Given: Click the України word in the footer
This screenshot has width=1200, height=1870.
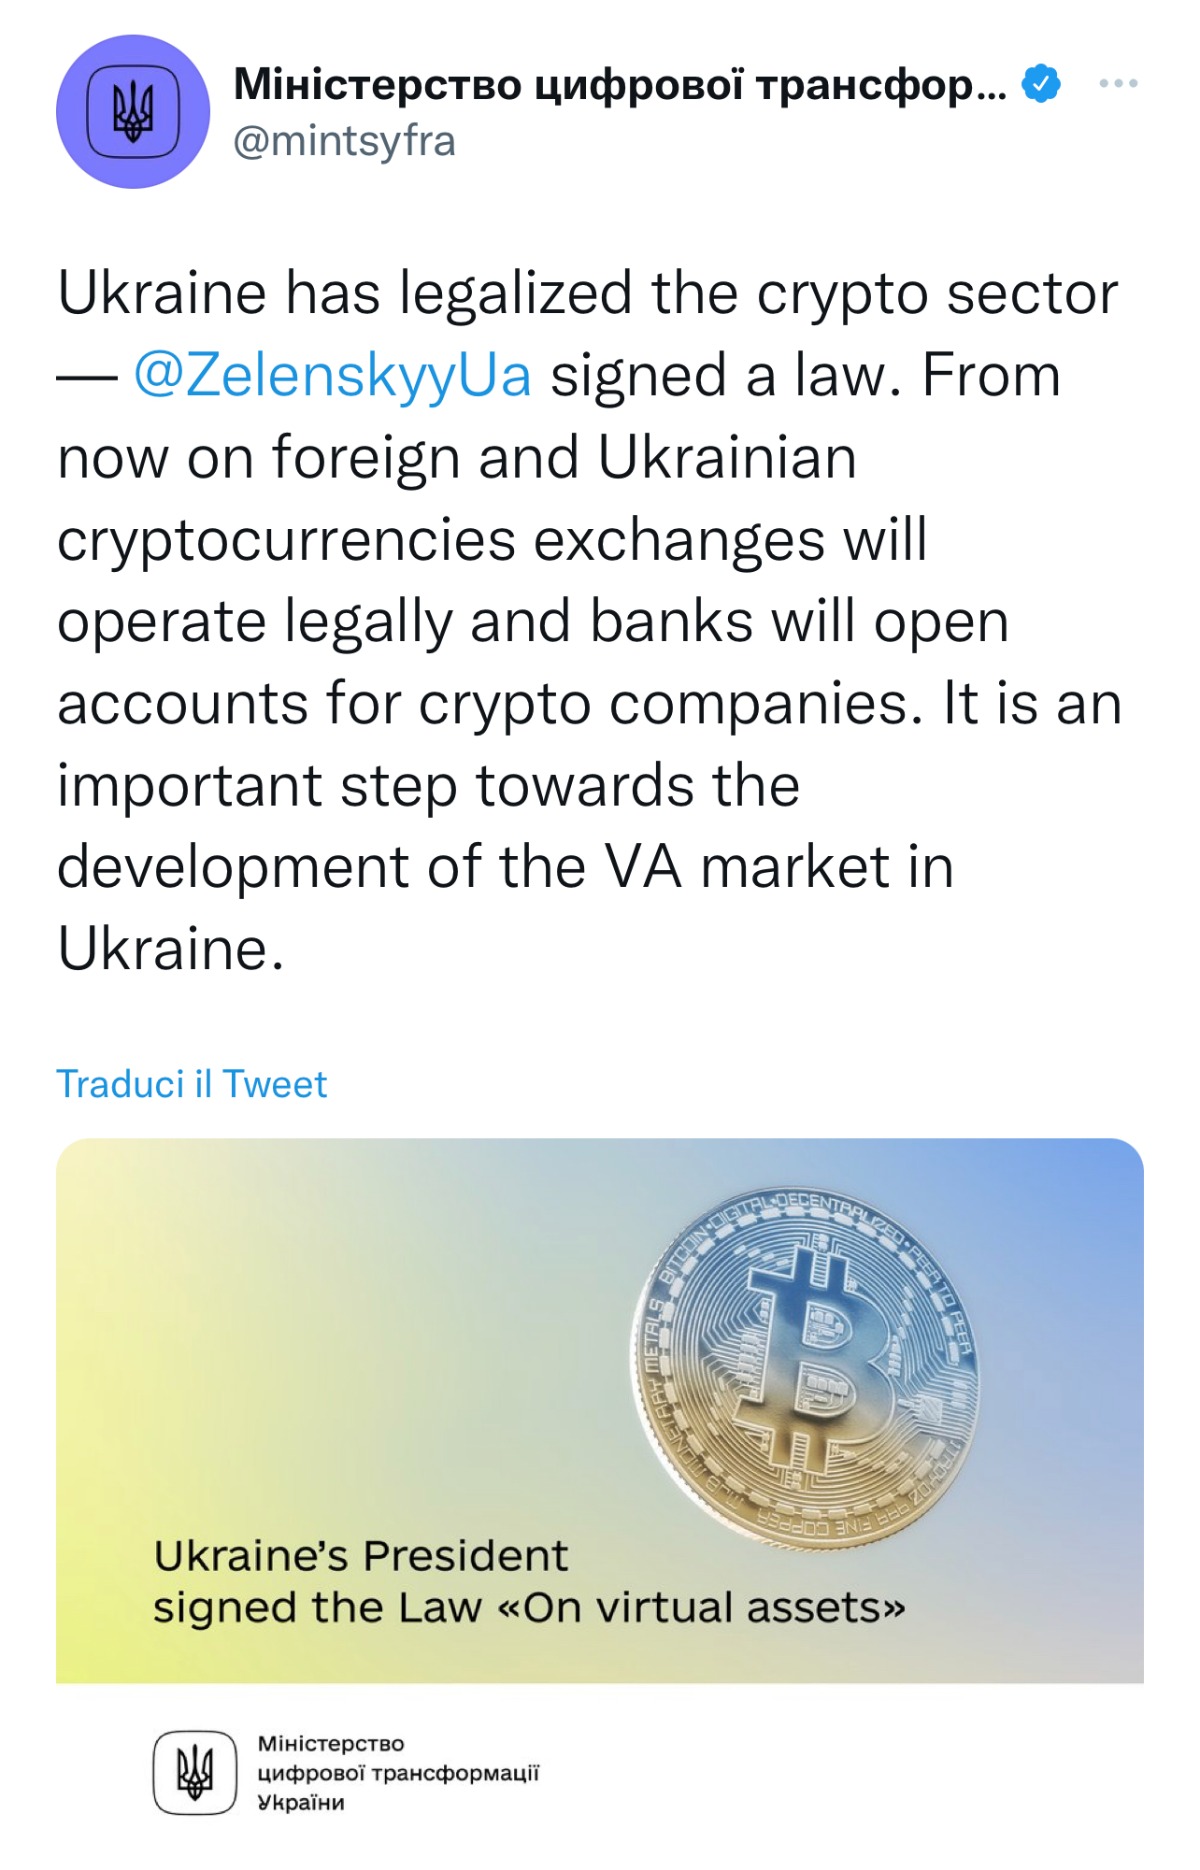Looking at the screenshot, I should [x=301, y=1802].
